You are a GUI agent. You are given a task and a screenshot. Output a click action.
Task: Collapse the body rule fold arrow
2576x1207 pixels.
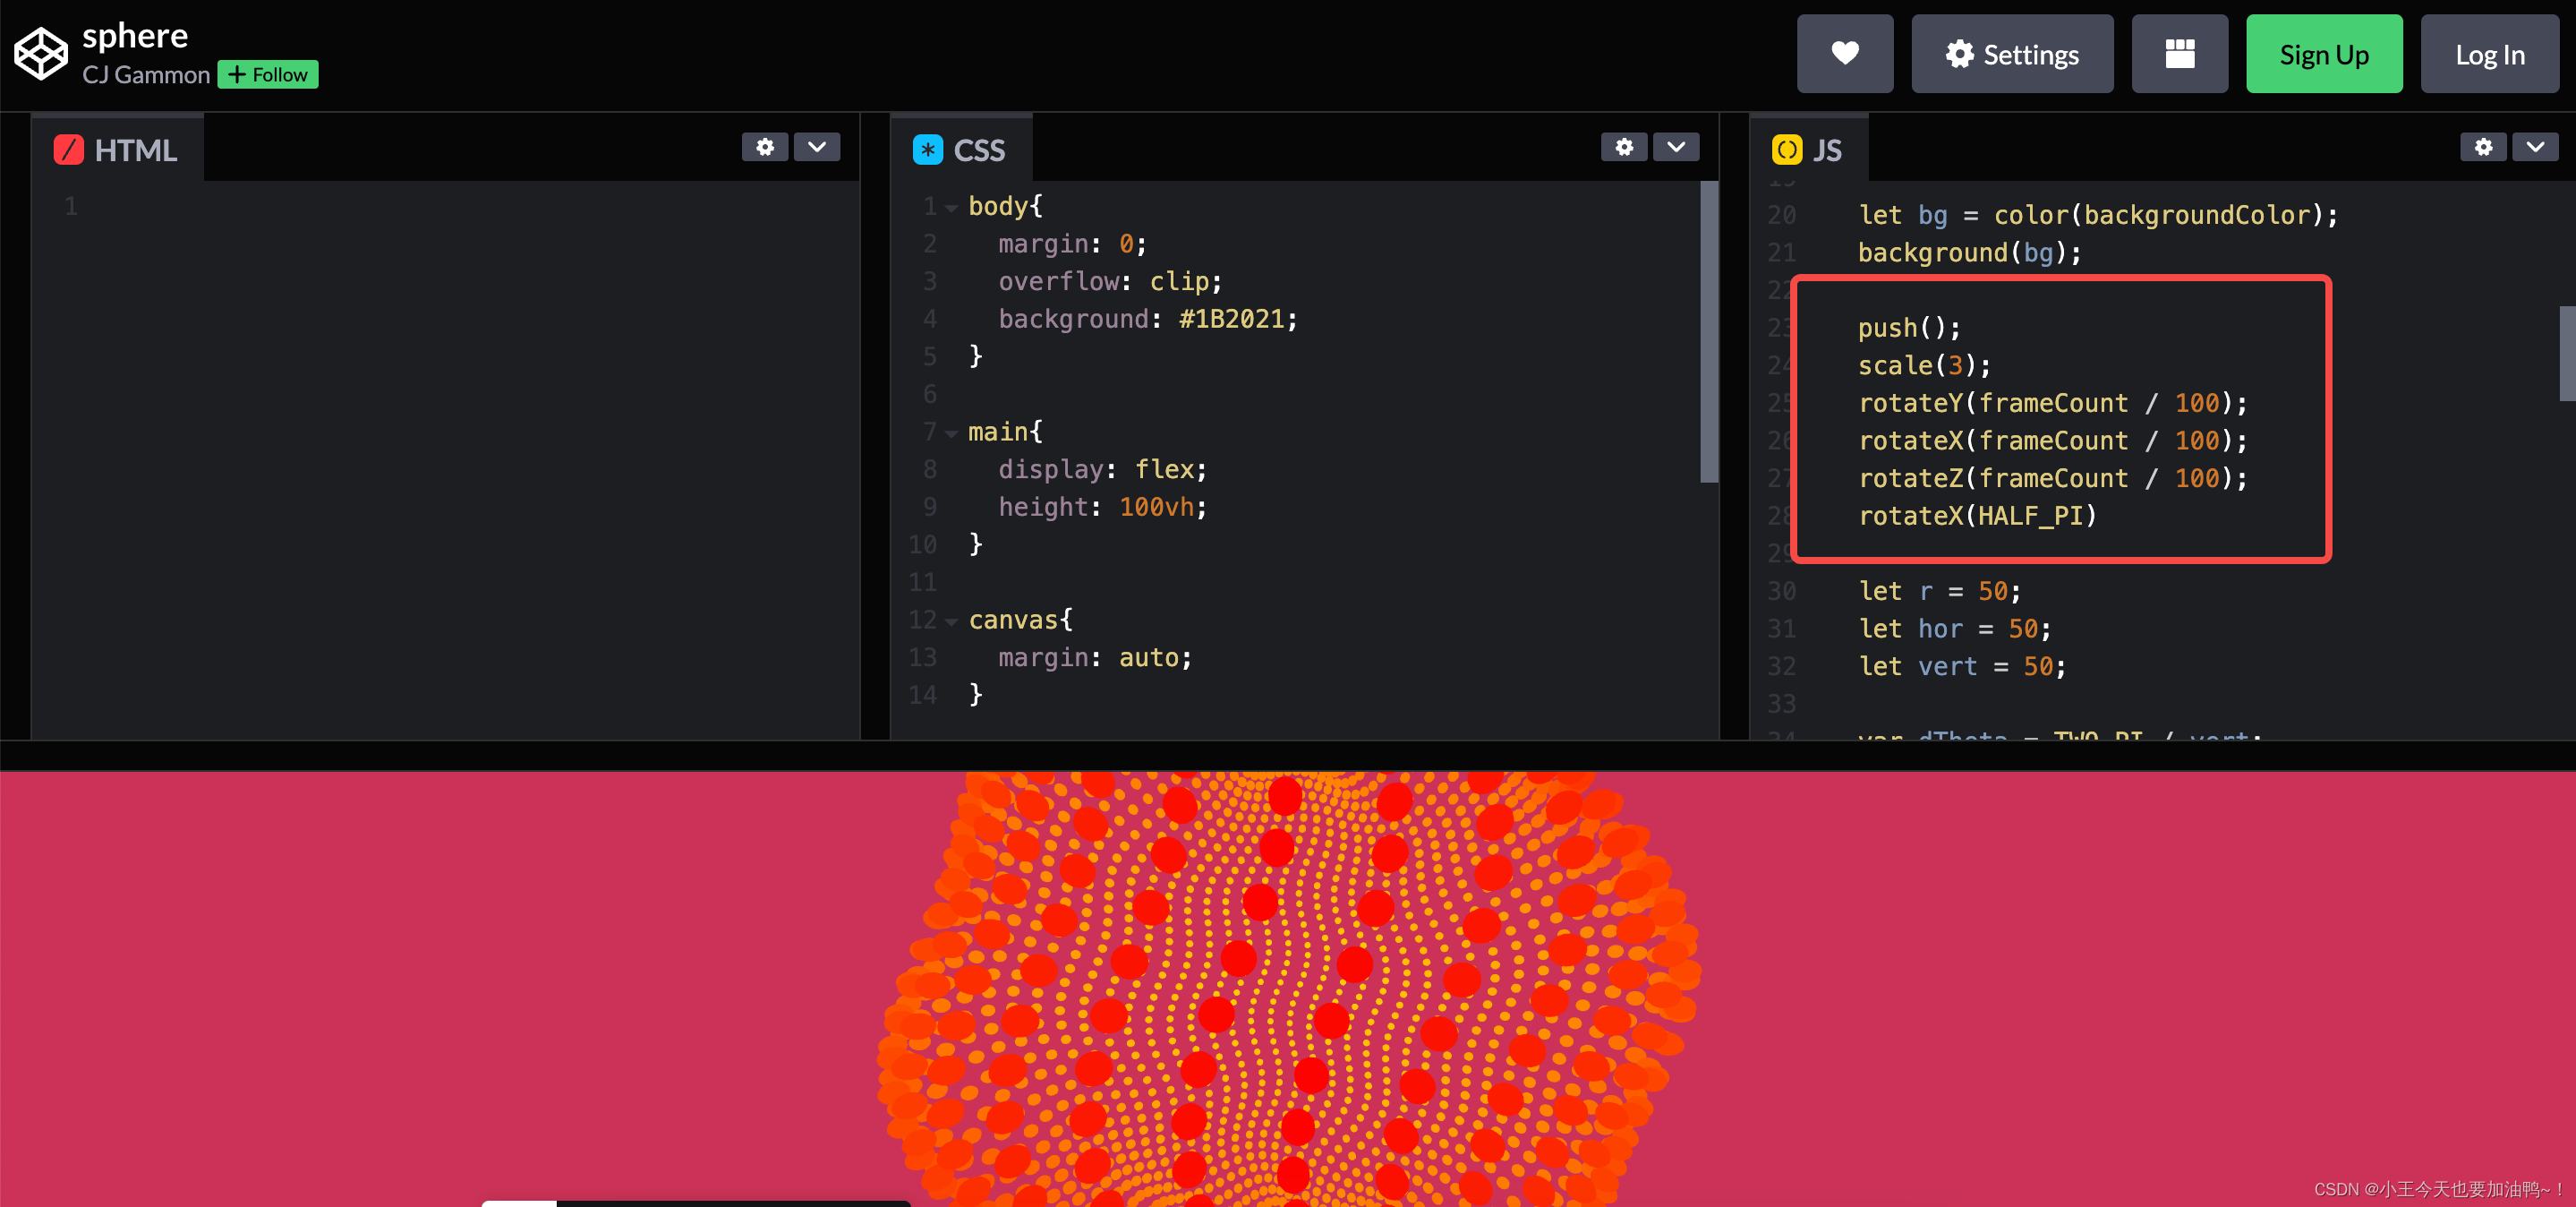pyautogui.click(x=951, y=208)
